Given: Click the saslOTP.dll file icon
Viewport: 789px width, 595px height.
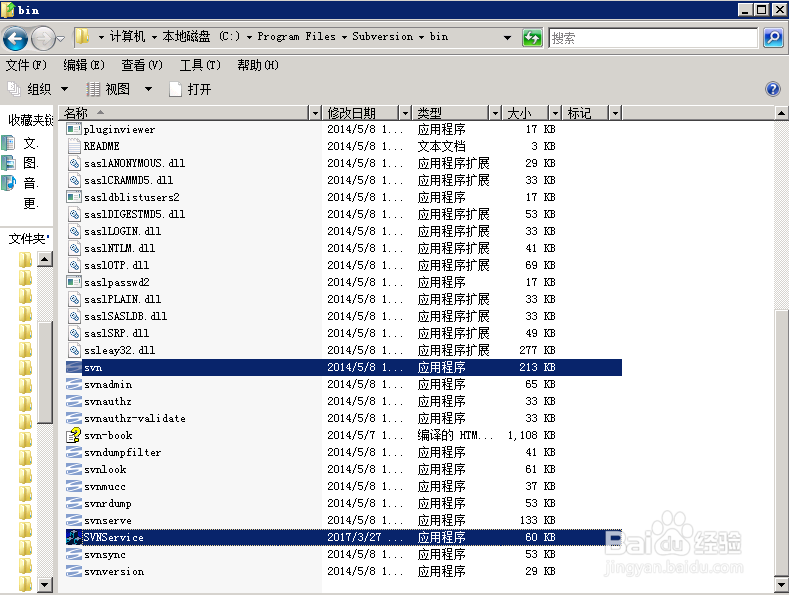Looking at the screenshot, I should tap(74, 265).
